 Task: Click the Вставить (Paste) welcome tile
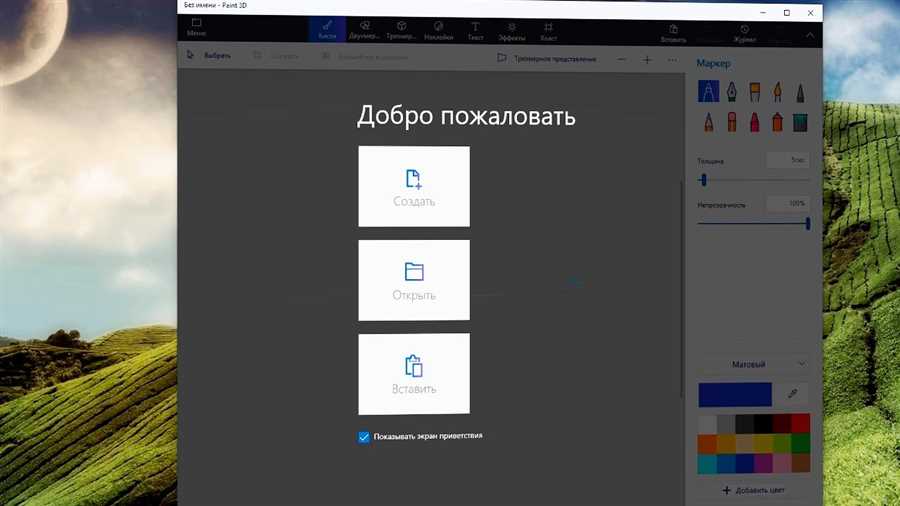[x=414, y=374]
